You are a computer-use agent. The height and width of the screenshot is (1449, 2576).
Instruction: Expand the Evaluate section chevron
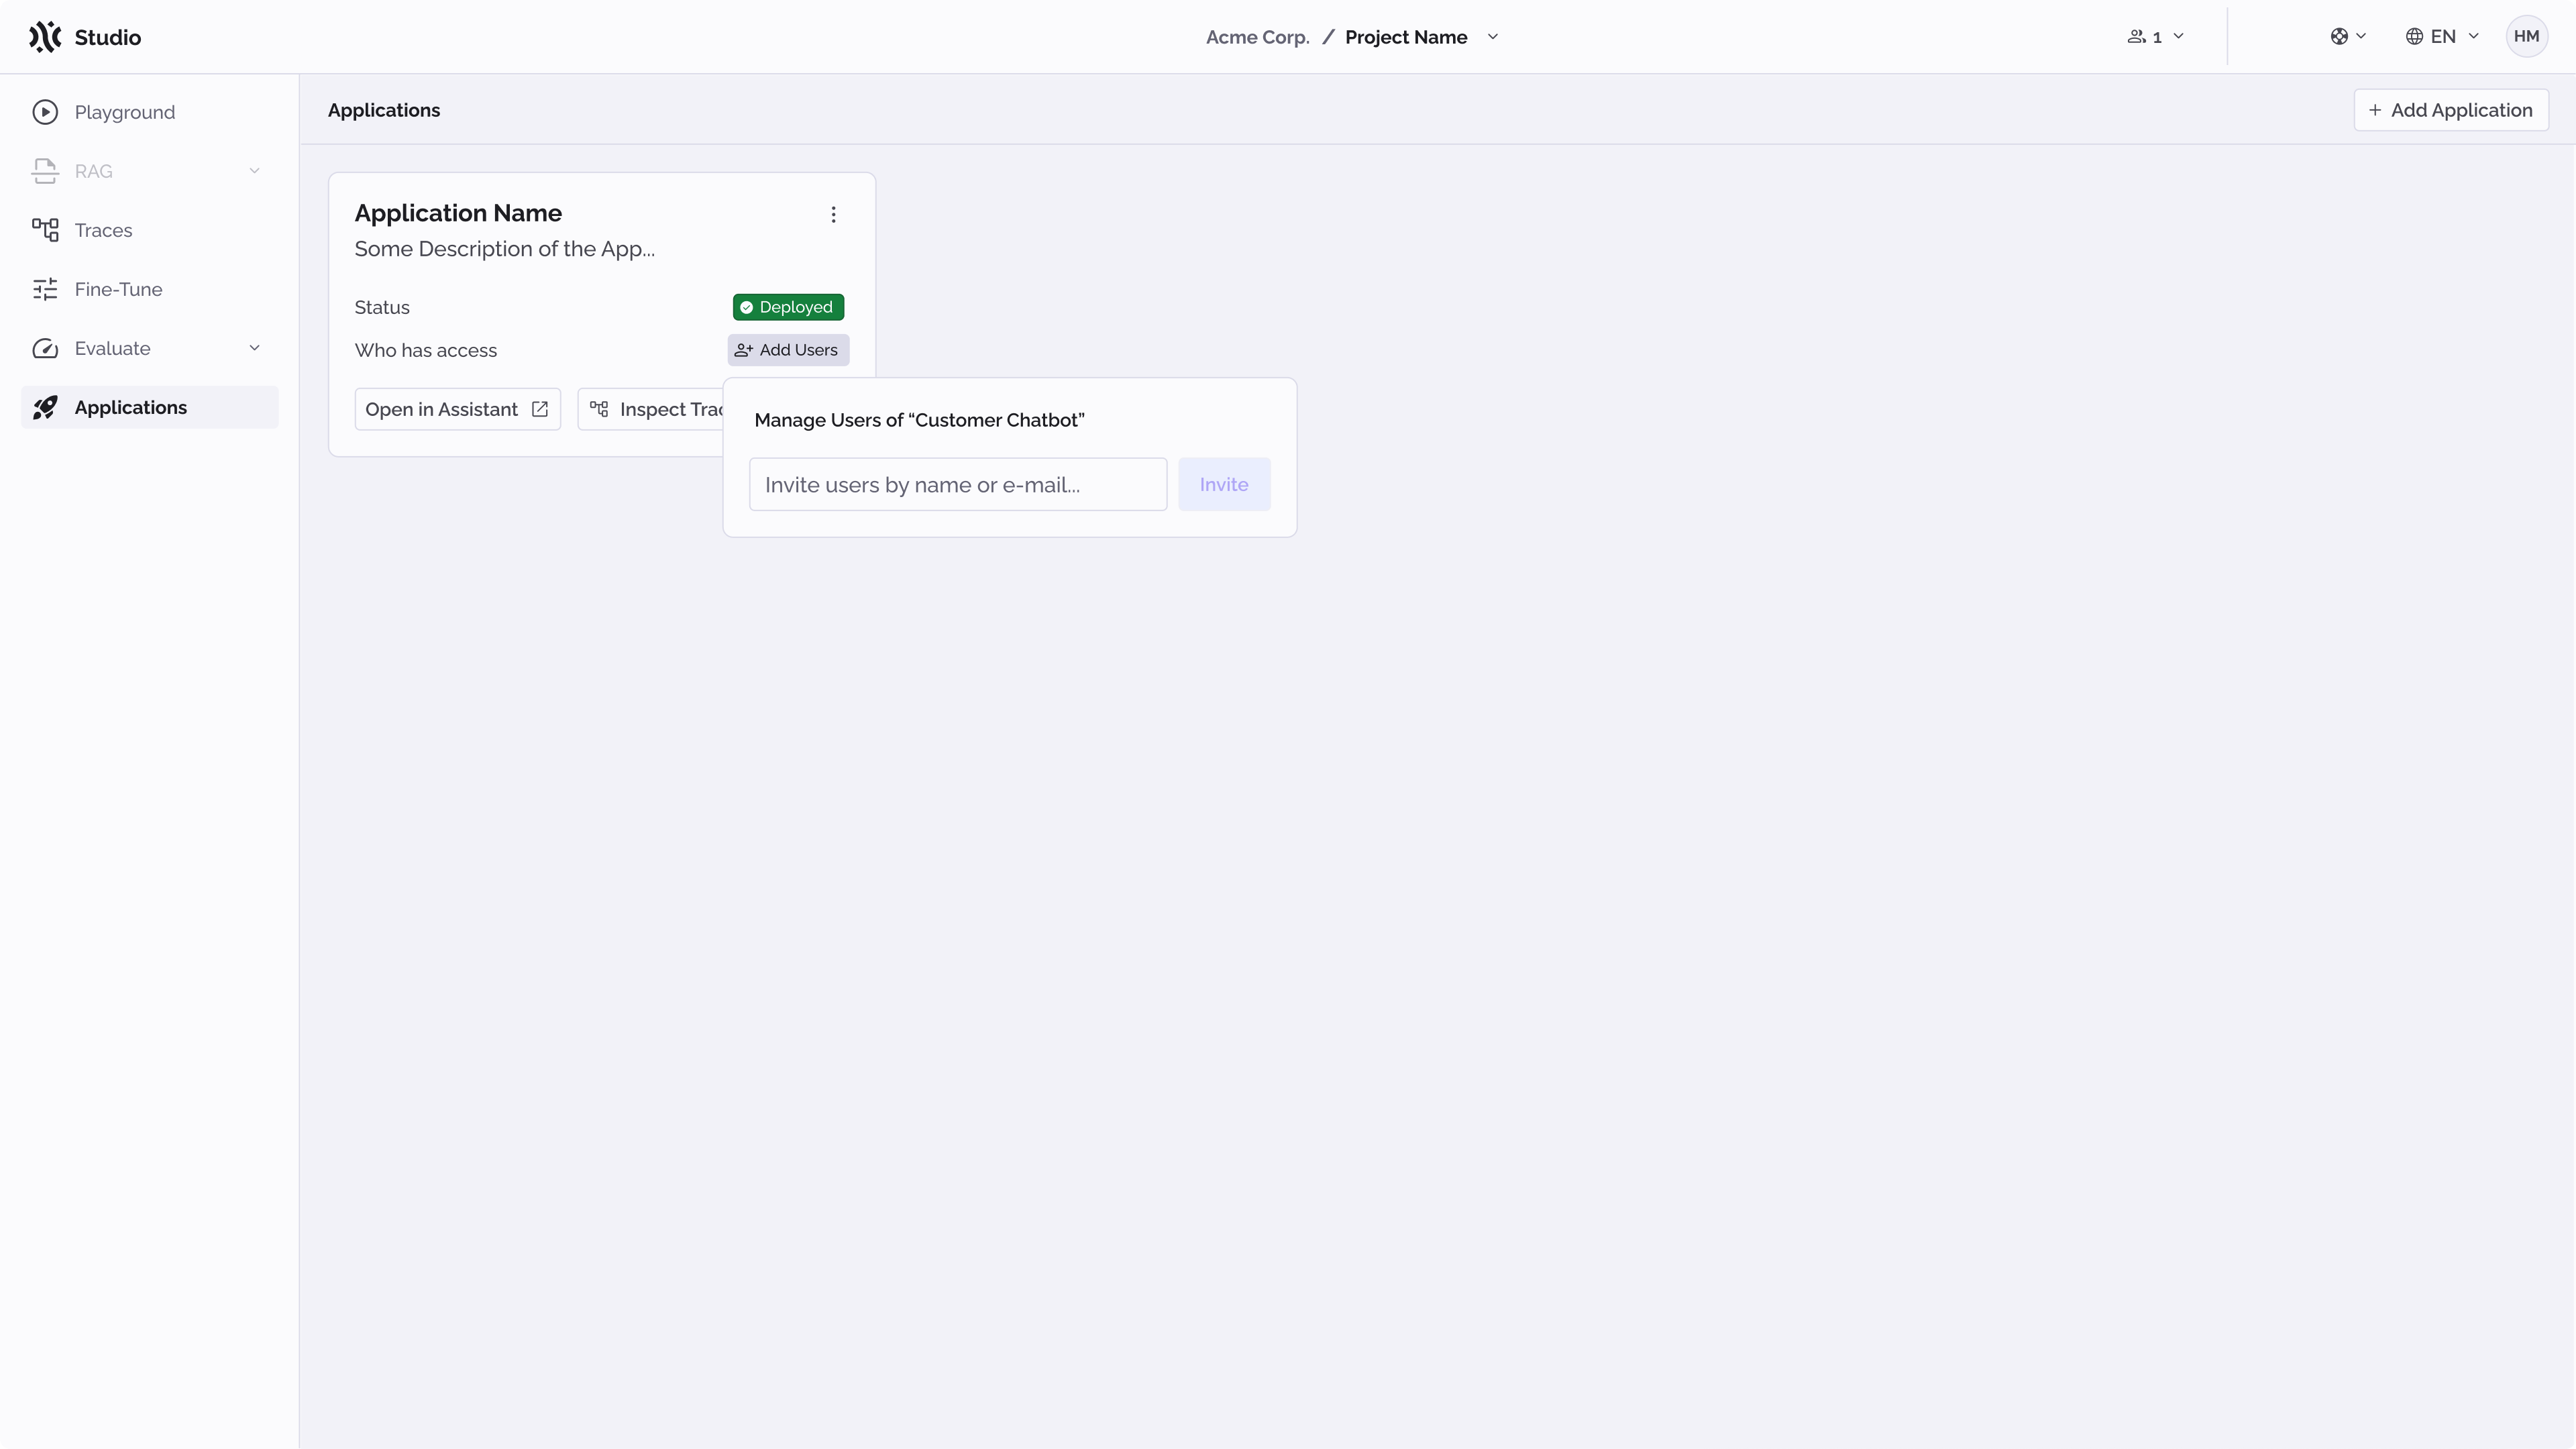[x=255, y=348]
